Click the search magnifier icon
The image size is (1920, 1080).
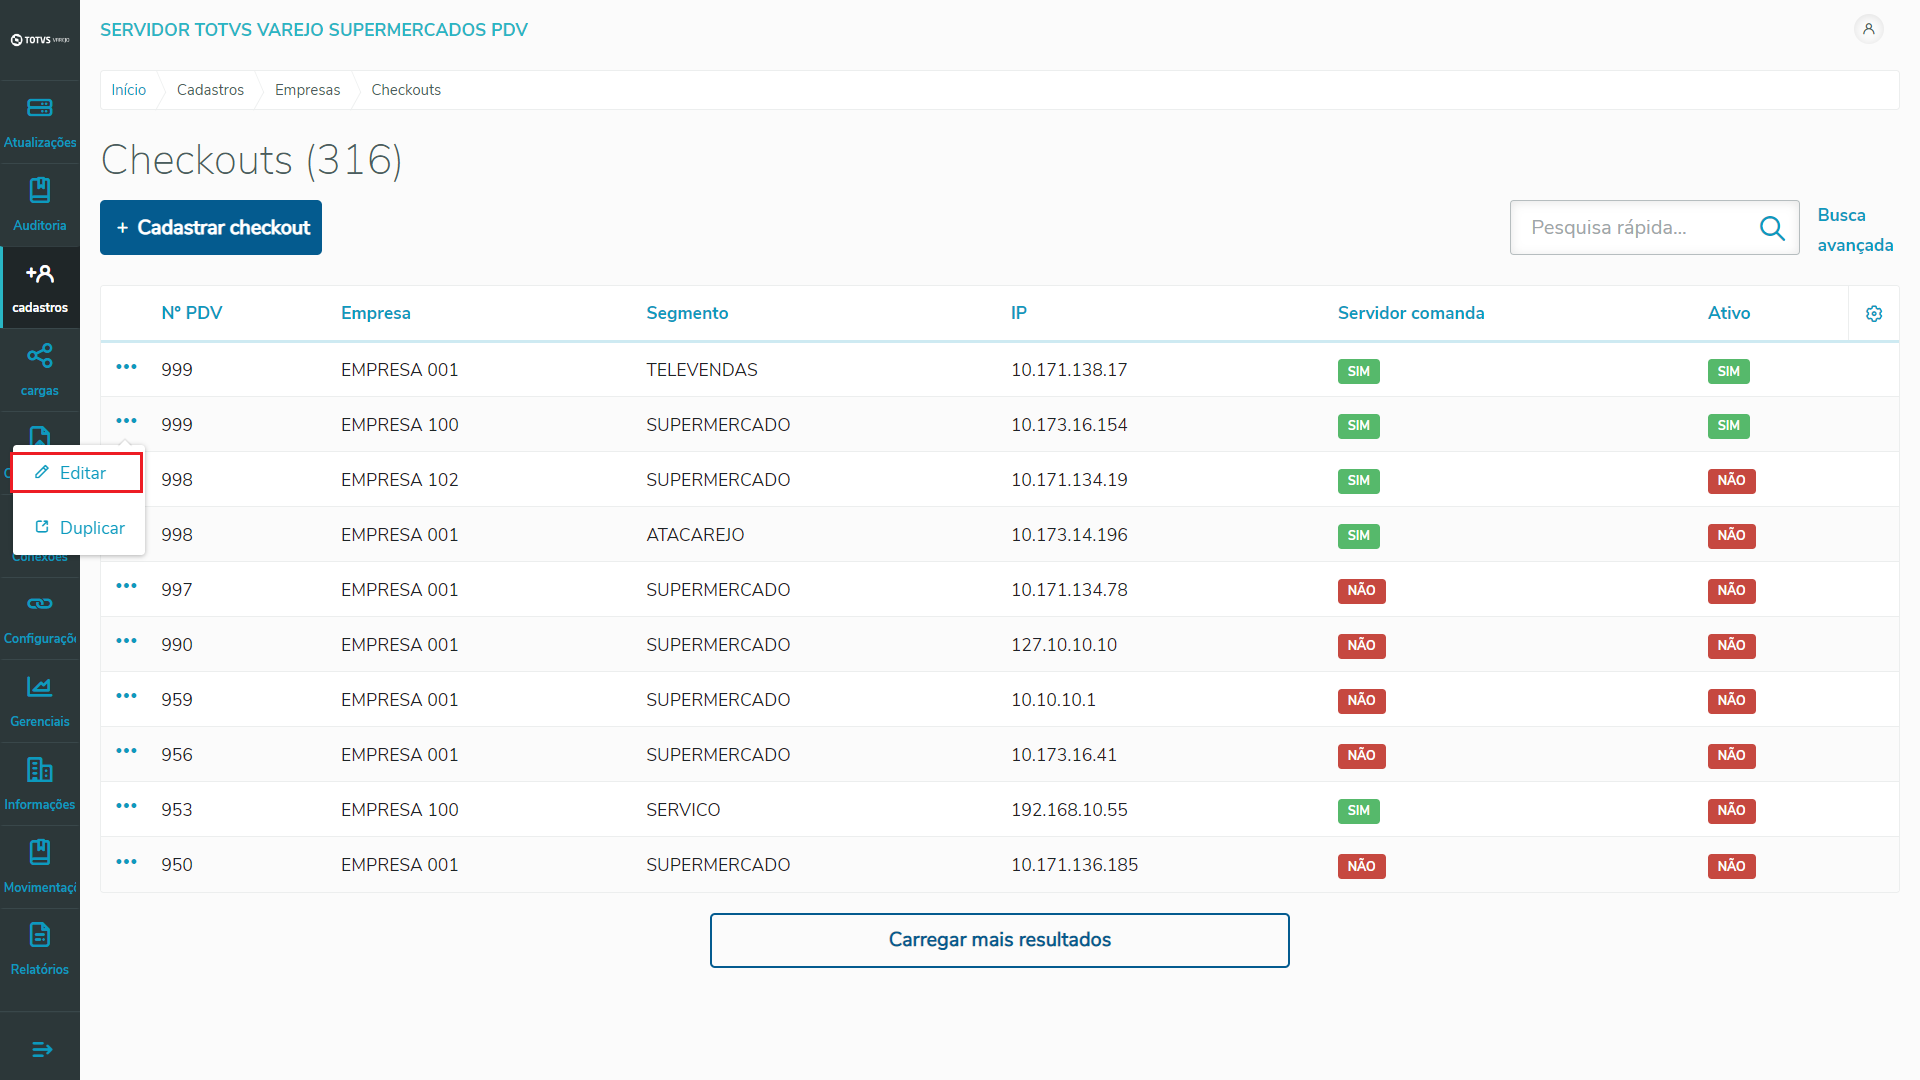coord(1772,228)
